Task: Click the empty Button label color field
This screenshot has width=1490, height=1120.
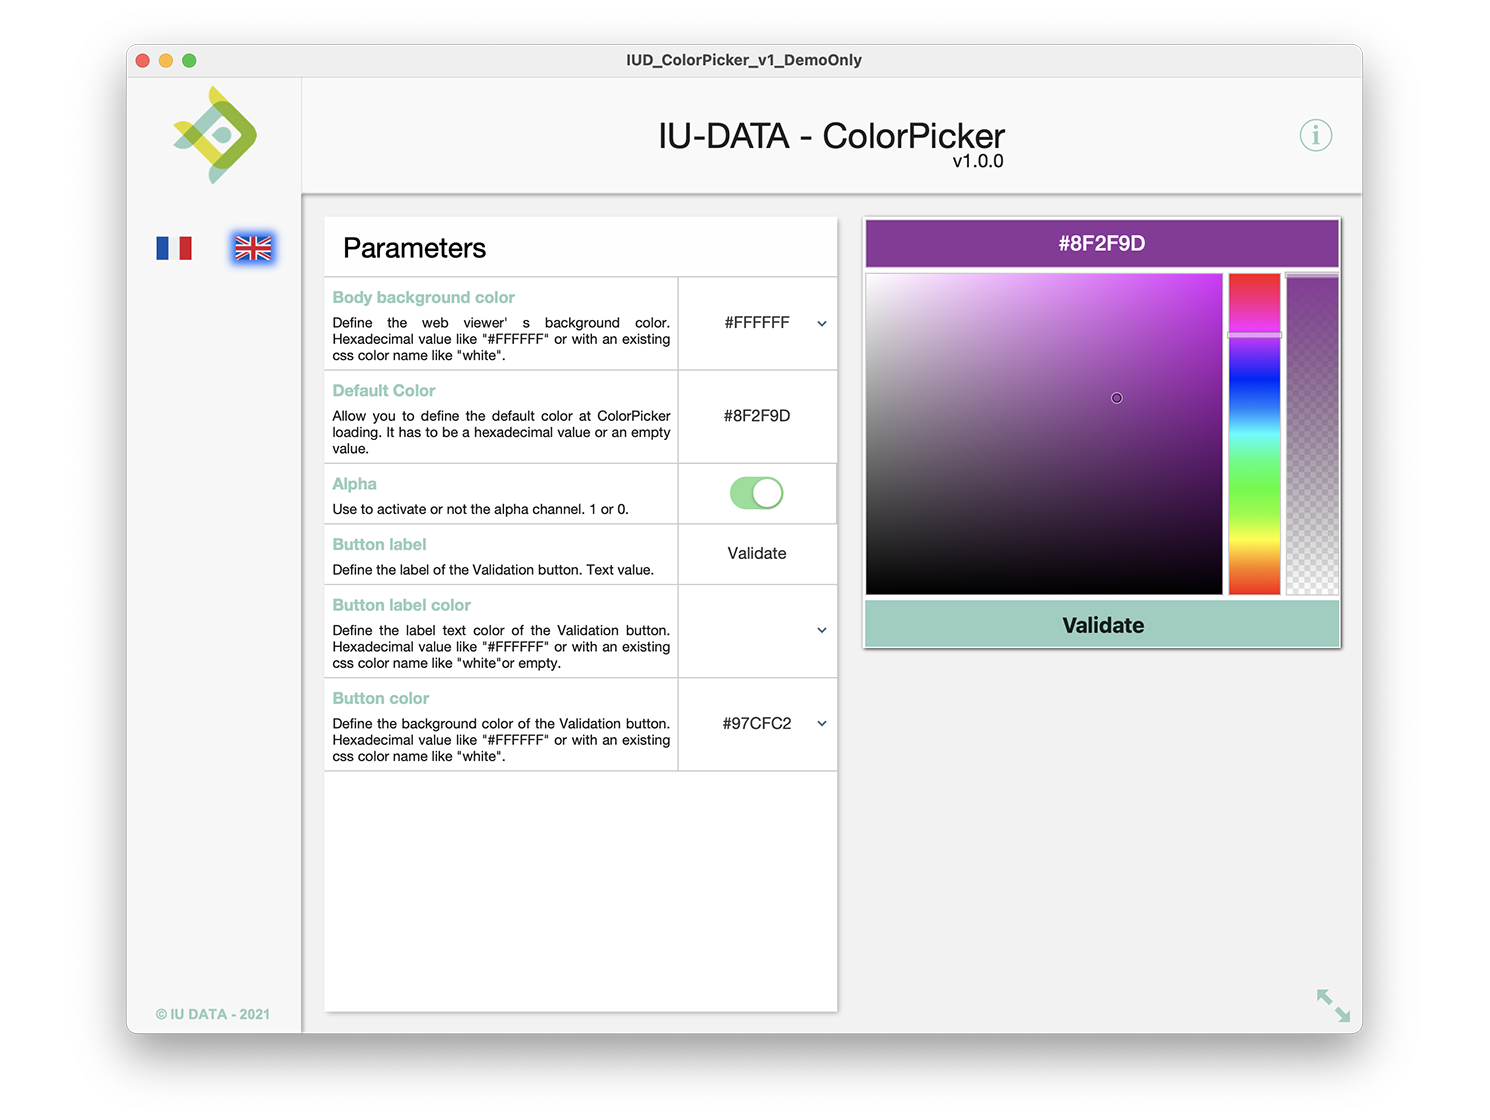Action: (757, 630)
